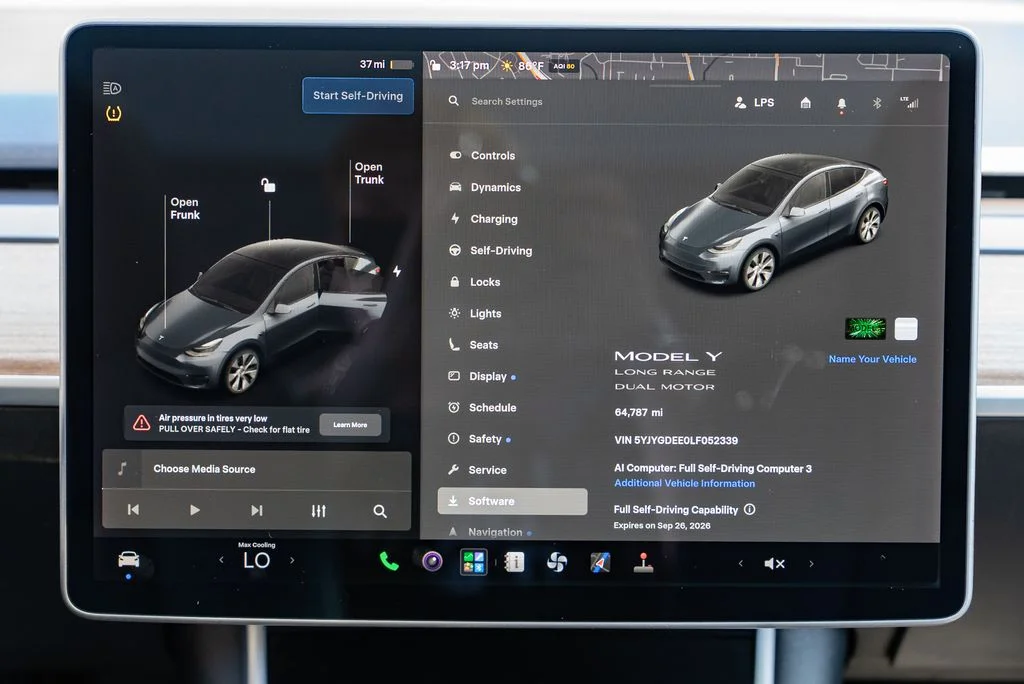1024x684 pixels.
Task: Tap the red warning triangle in alert banner
Action: tap(142, 423)
